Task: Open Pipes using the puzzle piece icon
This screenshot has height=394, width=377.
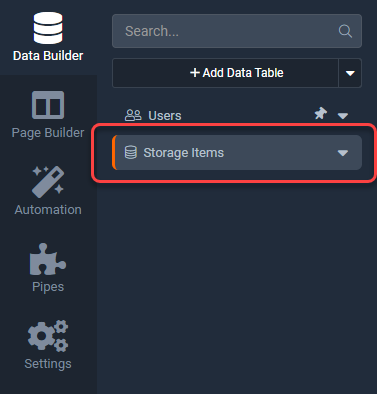Action: click(x=48, y=259)
